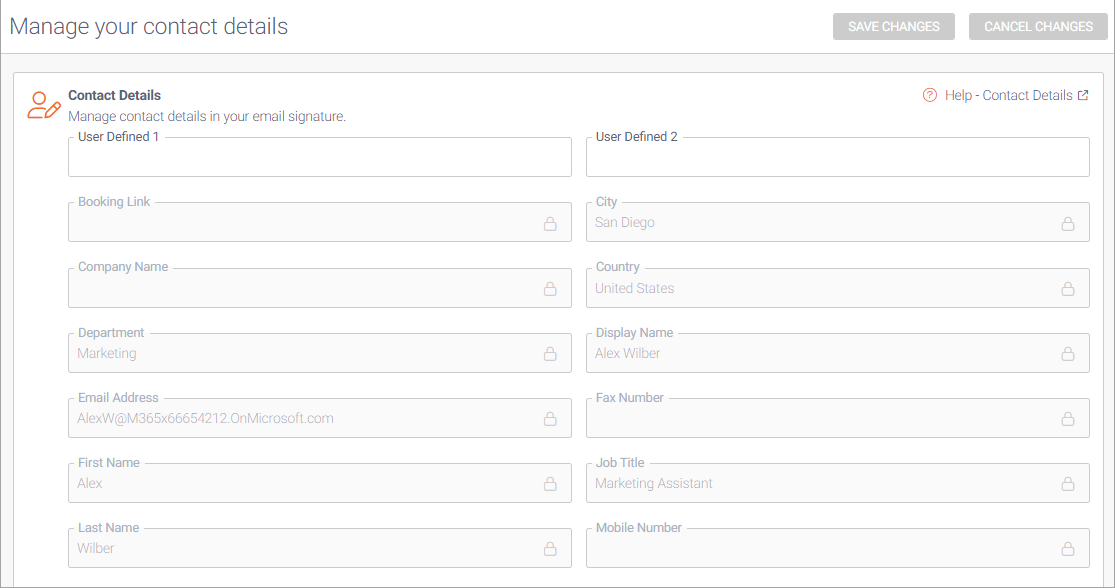
Task: Click the lock icon in Email Address field
Action: (550, 419)
